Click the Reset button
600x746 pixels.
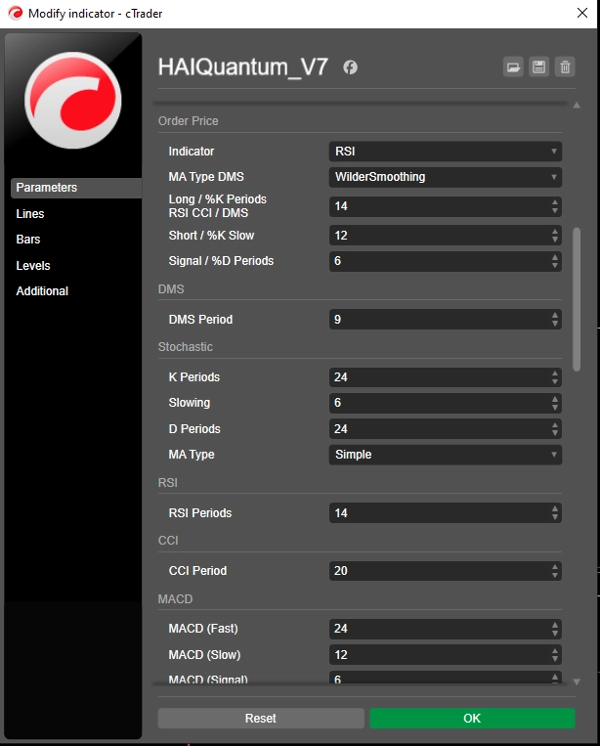261,718
